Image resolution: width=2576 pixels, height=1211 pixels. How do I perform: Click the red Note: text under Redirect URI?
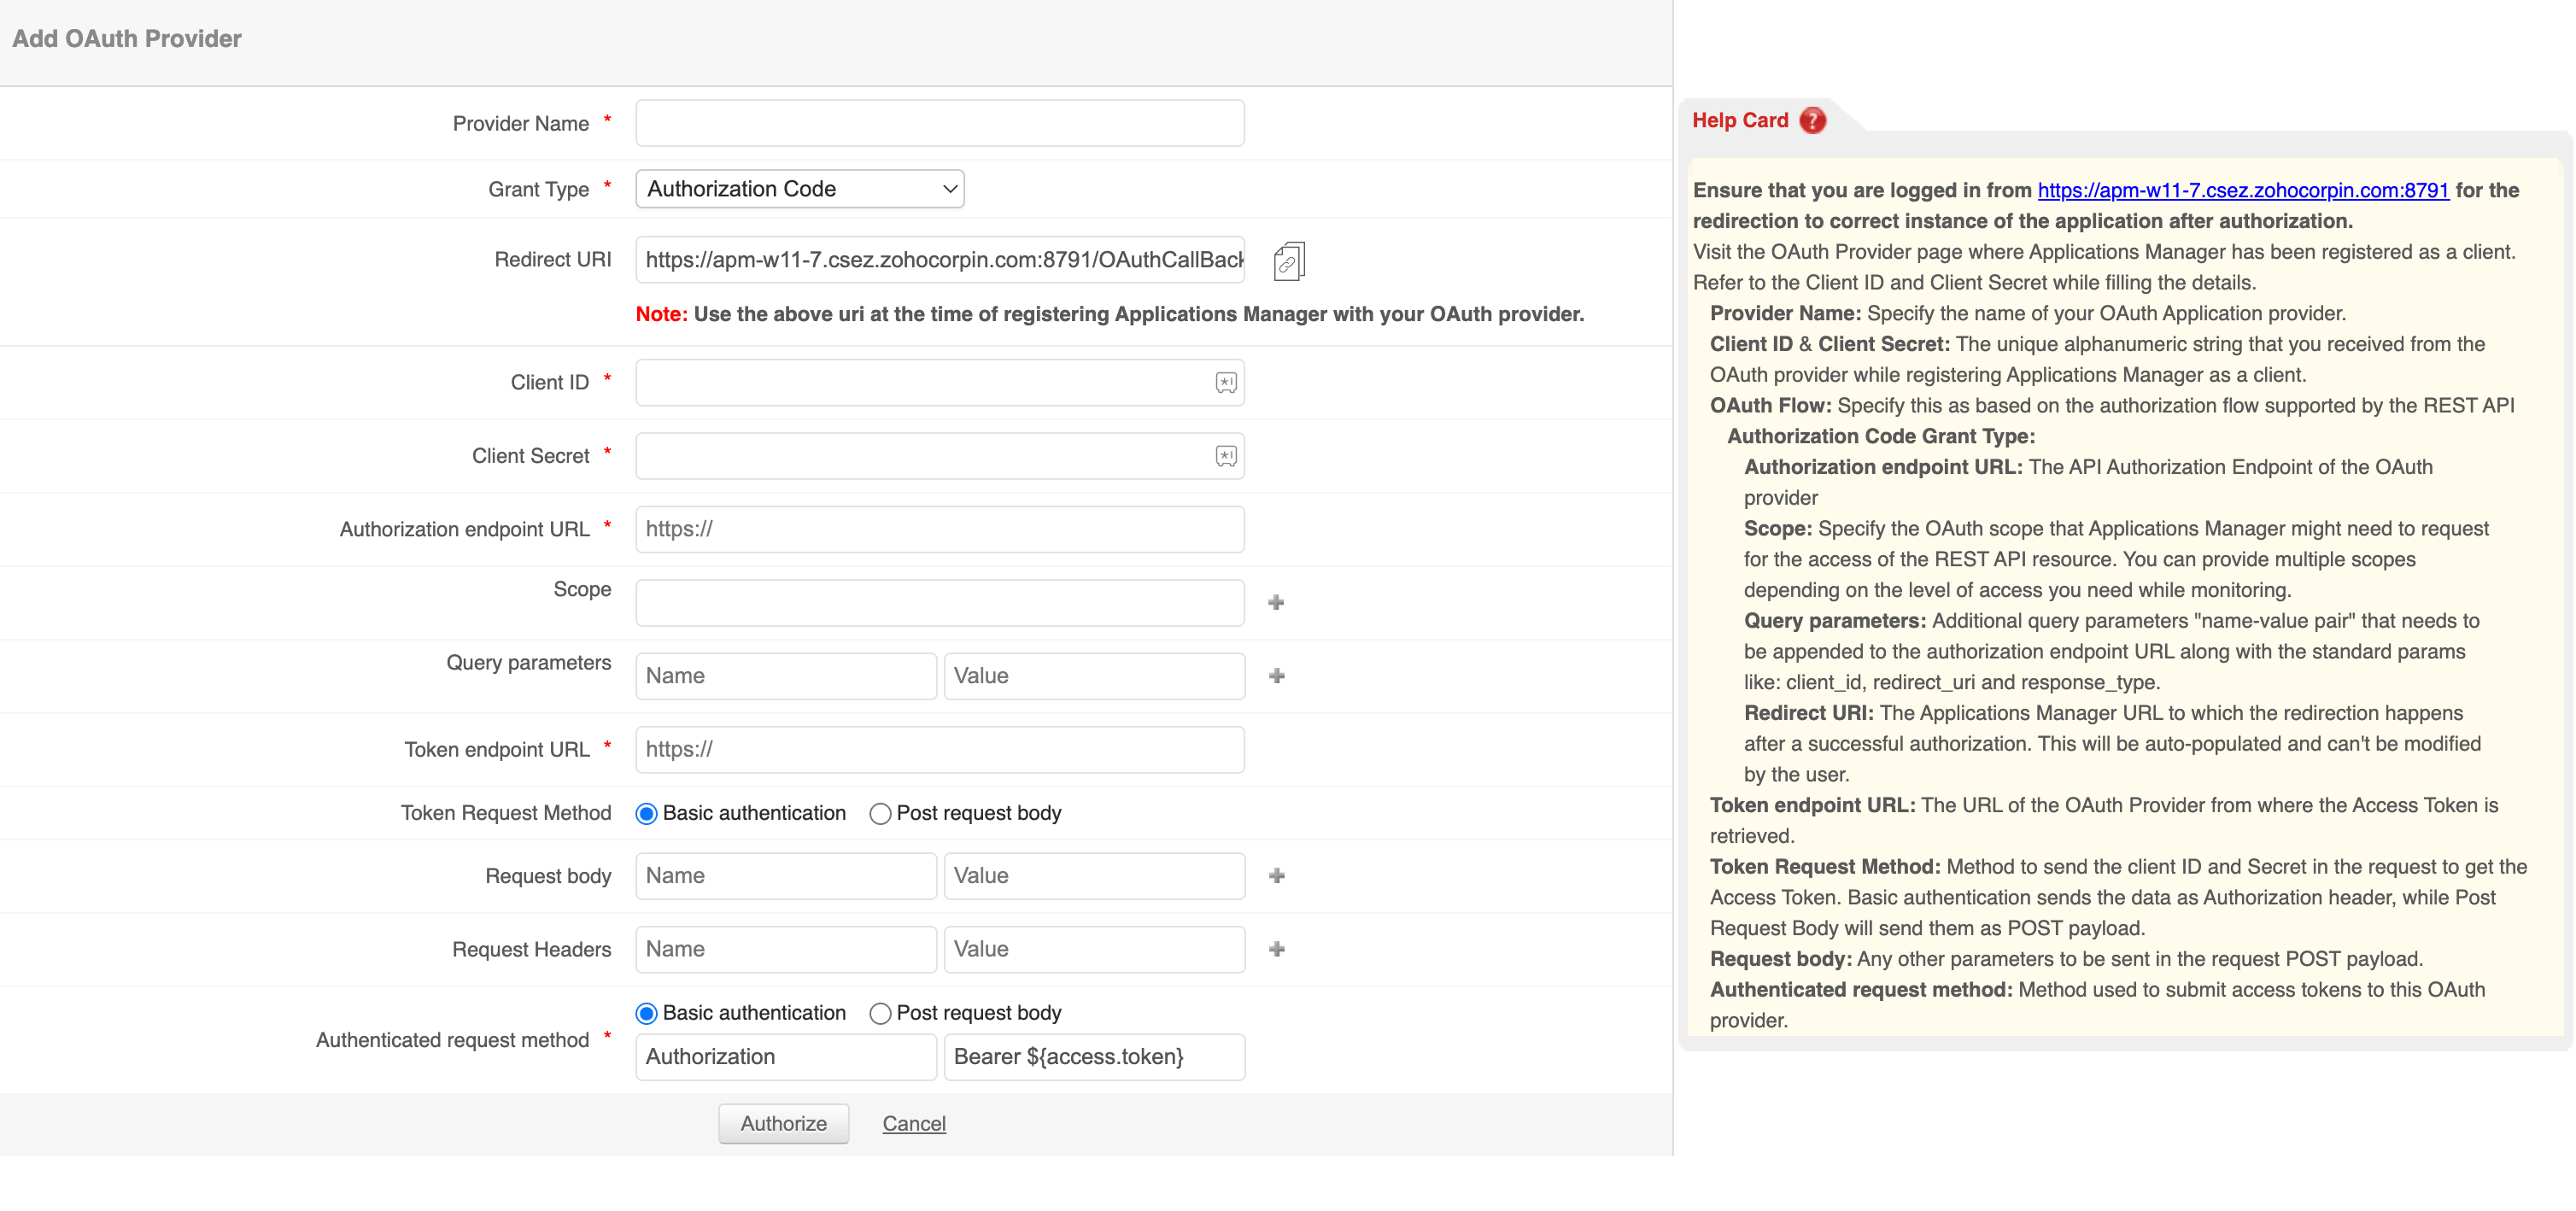click(661, 314)
